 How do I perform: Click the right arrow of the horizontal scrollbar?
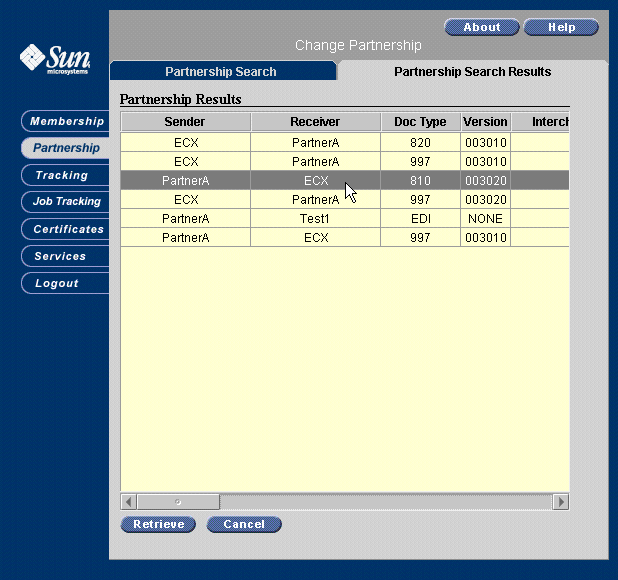tap(561, 502)
